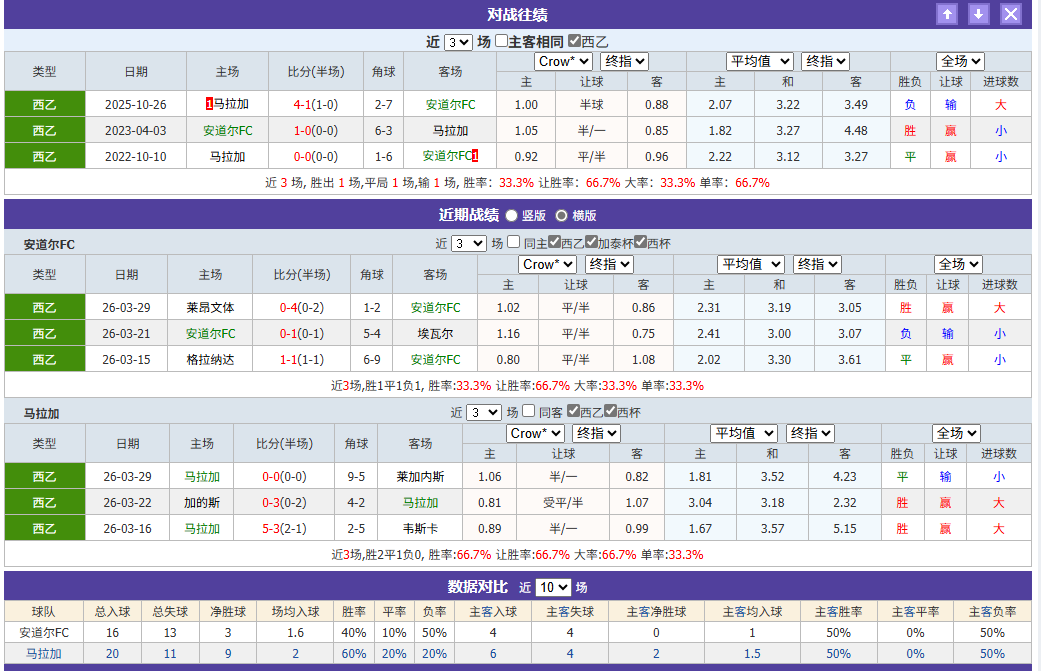This screenshot has width=1041, height=671.
Task: Click the down arrow icon in 对战往绩 header
Action: (977, 14)
